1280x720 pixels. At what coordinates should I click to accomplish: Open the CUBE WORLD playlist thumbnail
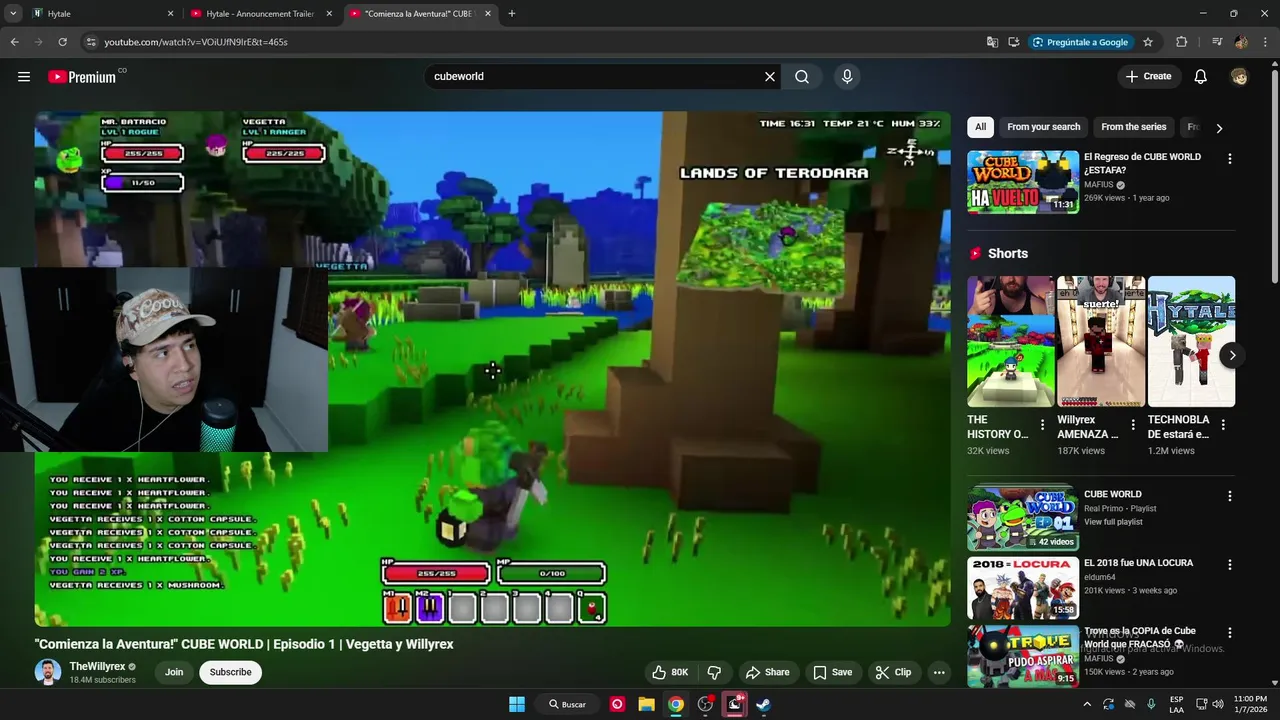point(1022,518)
